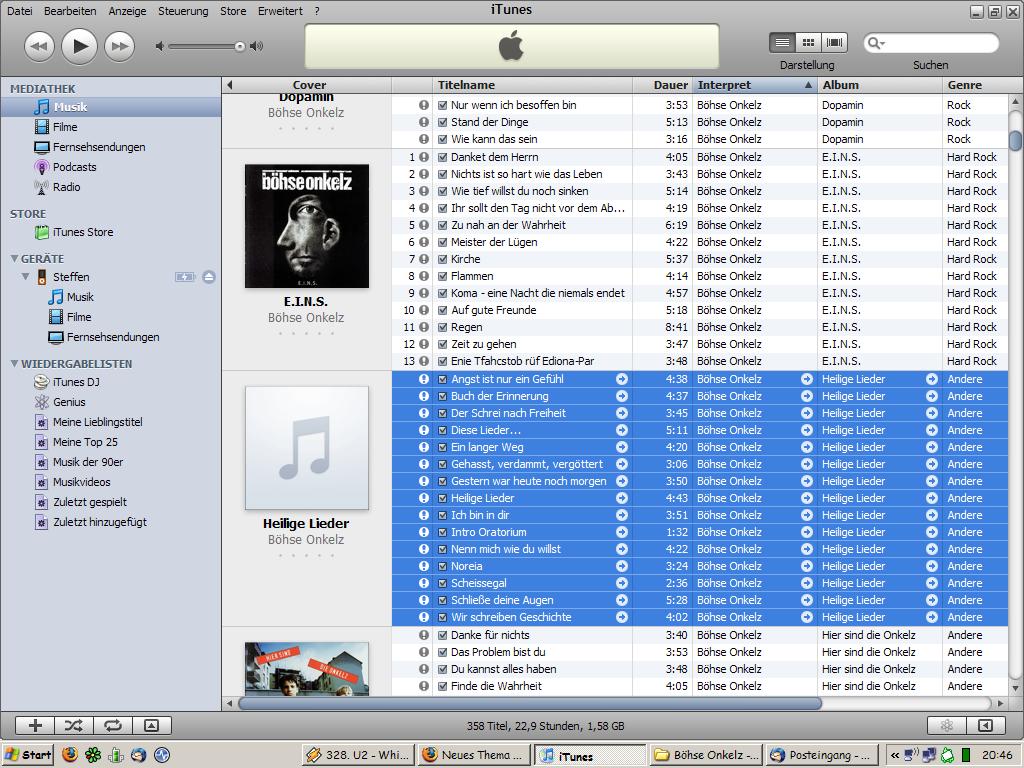Image resolution: width=1024 pixels, height=768 pixels.
Task: Start playback with the Play button
Action: pos(80,46)
